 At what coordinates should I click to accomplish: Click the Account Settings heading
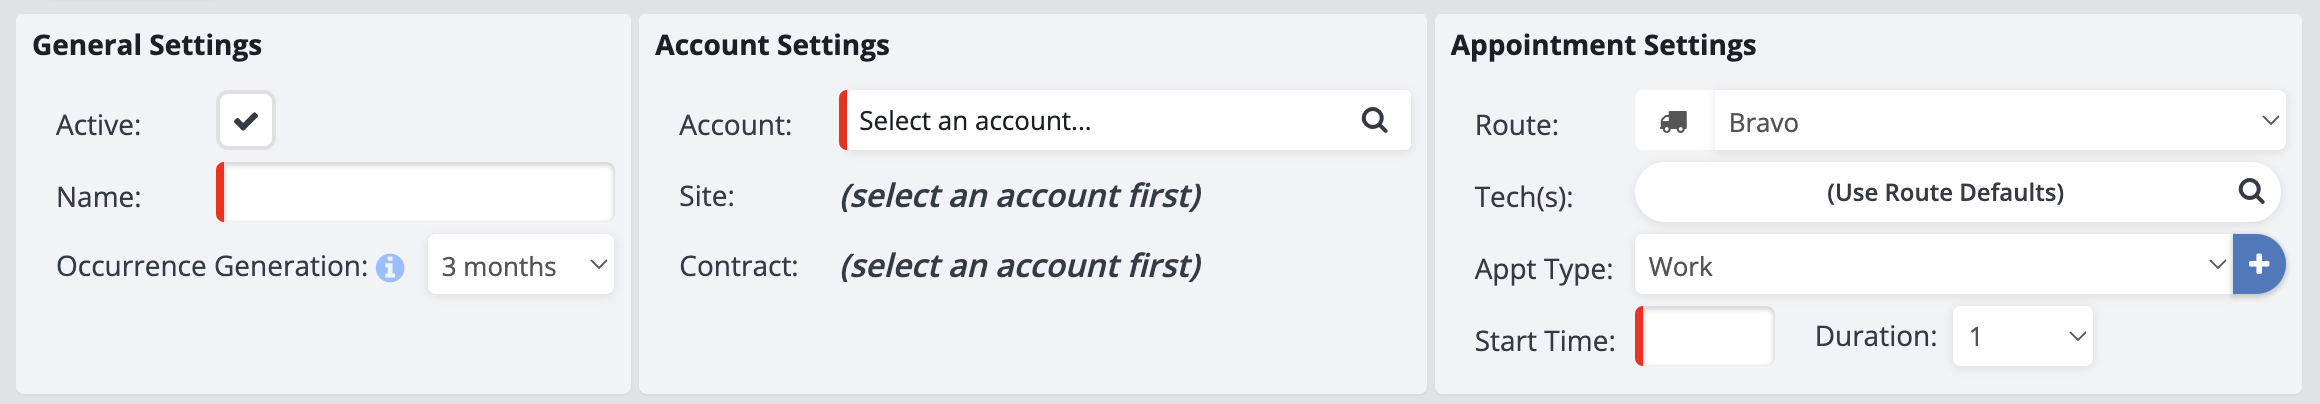pos(772,45)
